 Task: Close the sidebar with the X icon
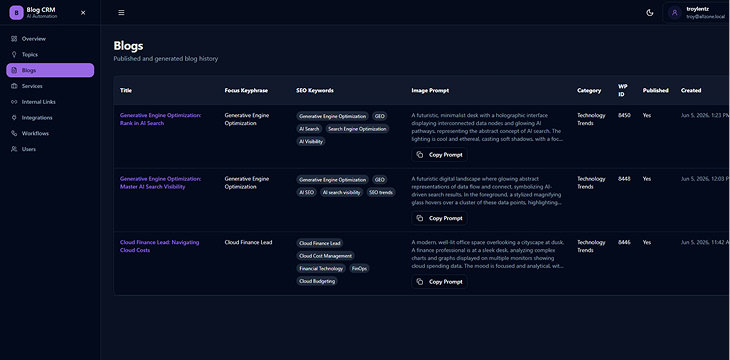83,13
